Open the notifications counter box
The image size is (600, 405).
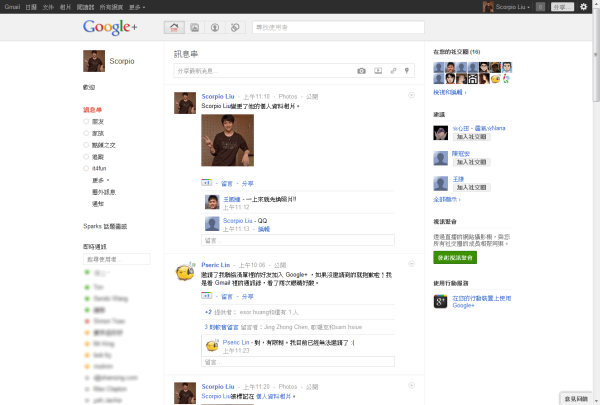tap(540, 7)
